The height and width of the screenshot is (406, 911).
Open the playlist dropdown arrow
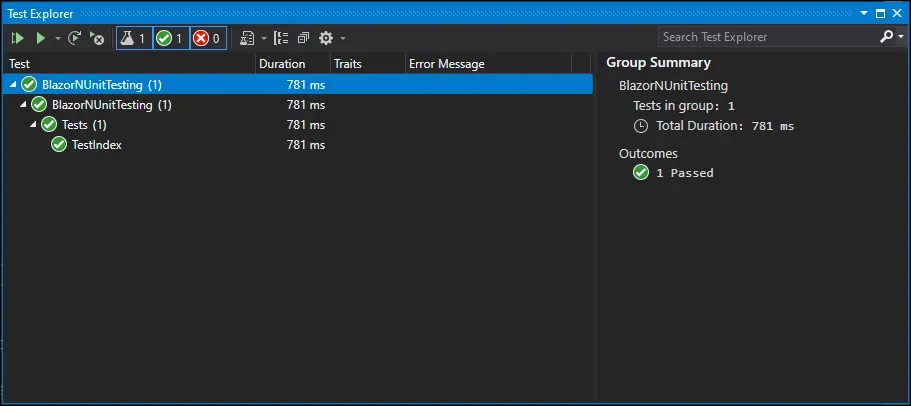pos(263,39)
